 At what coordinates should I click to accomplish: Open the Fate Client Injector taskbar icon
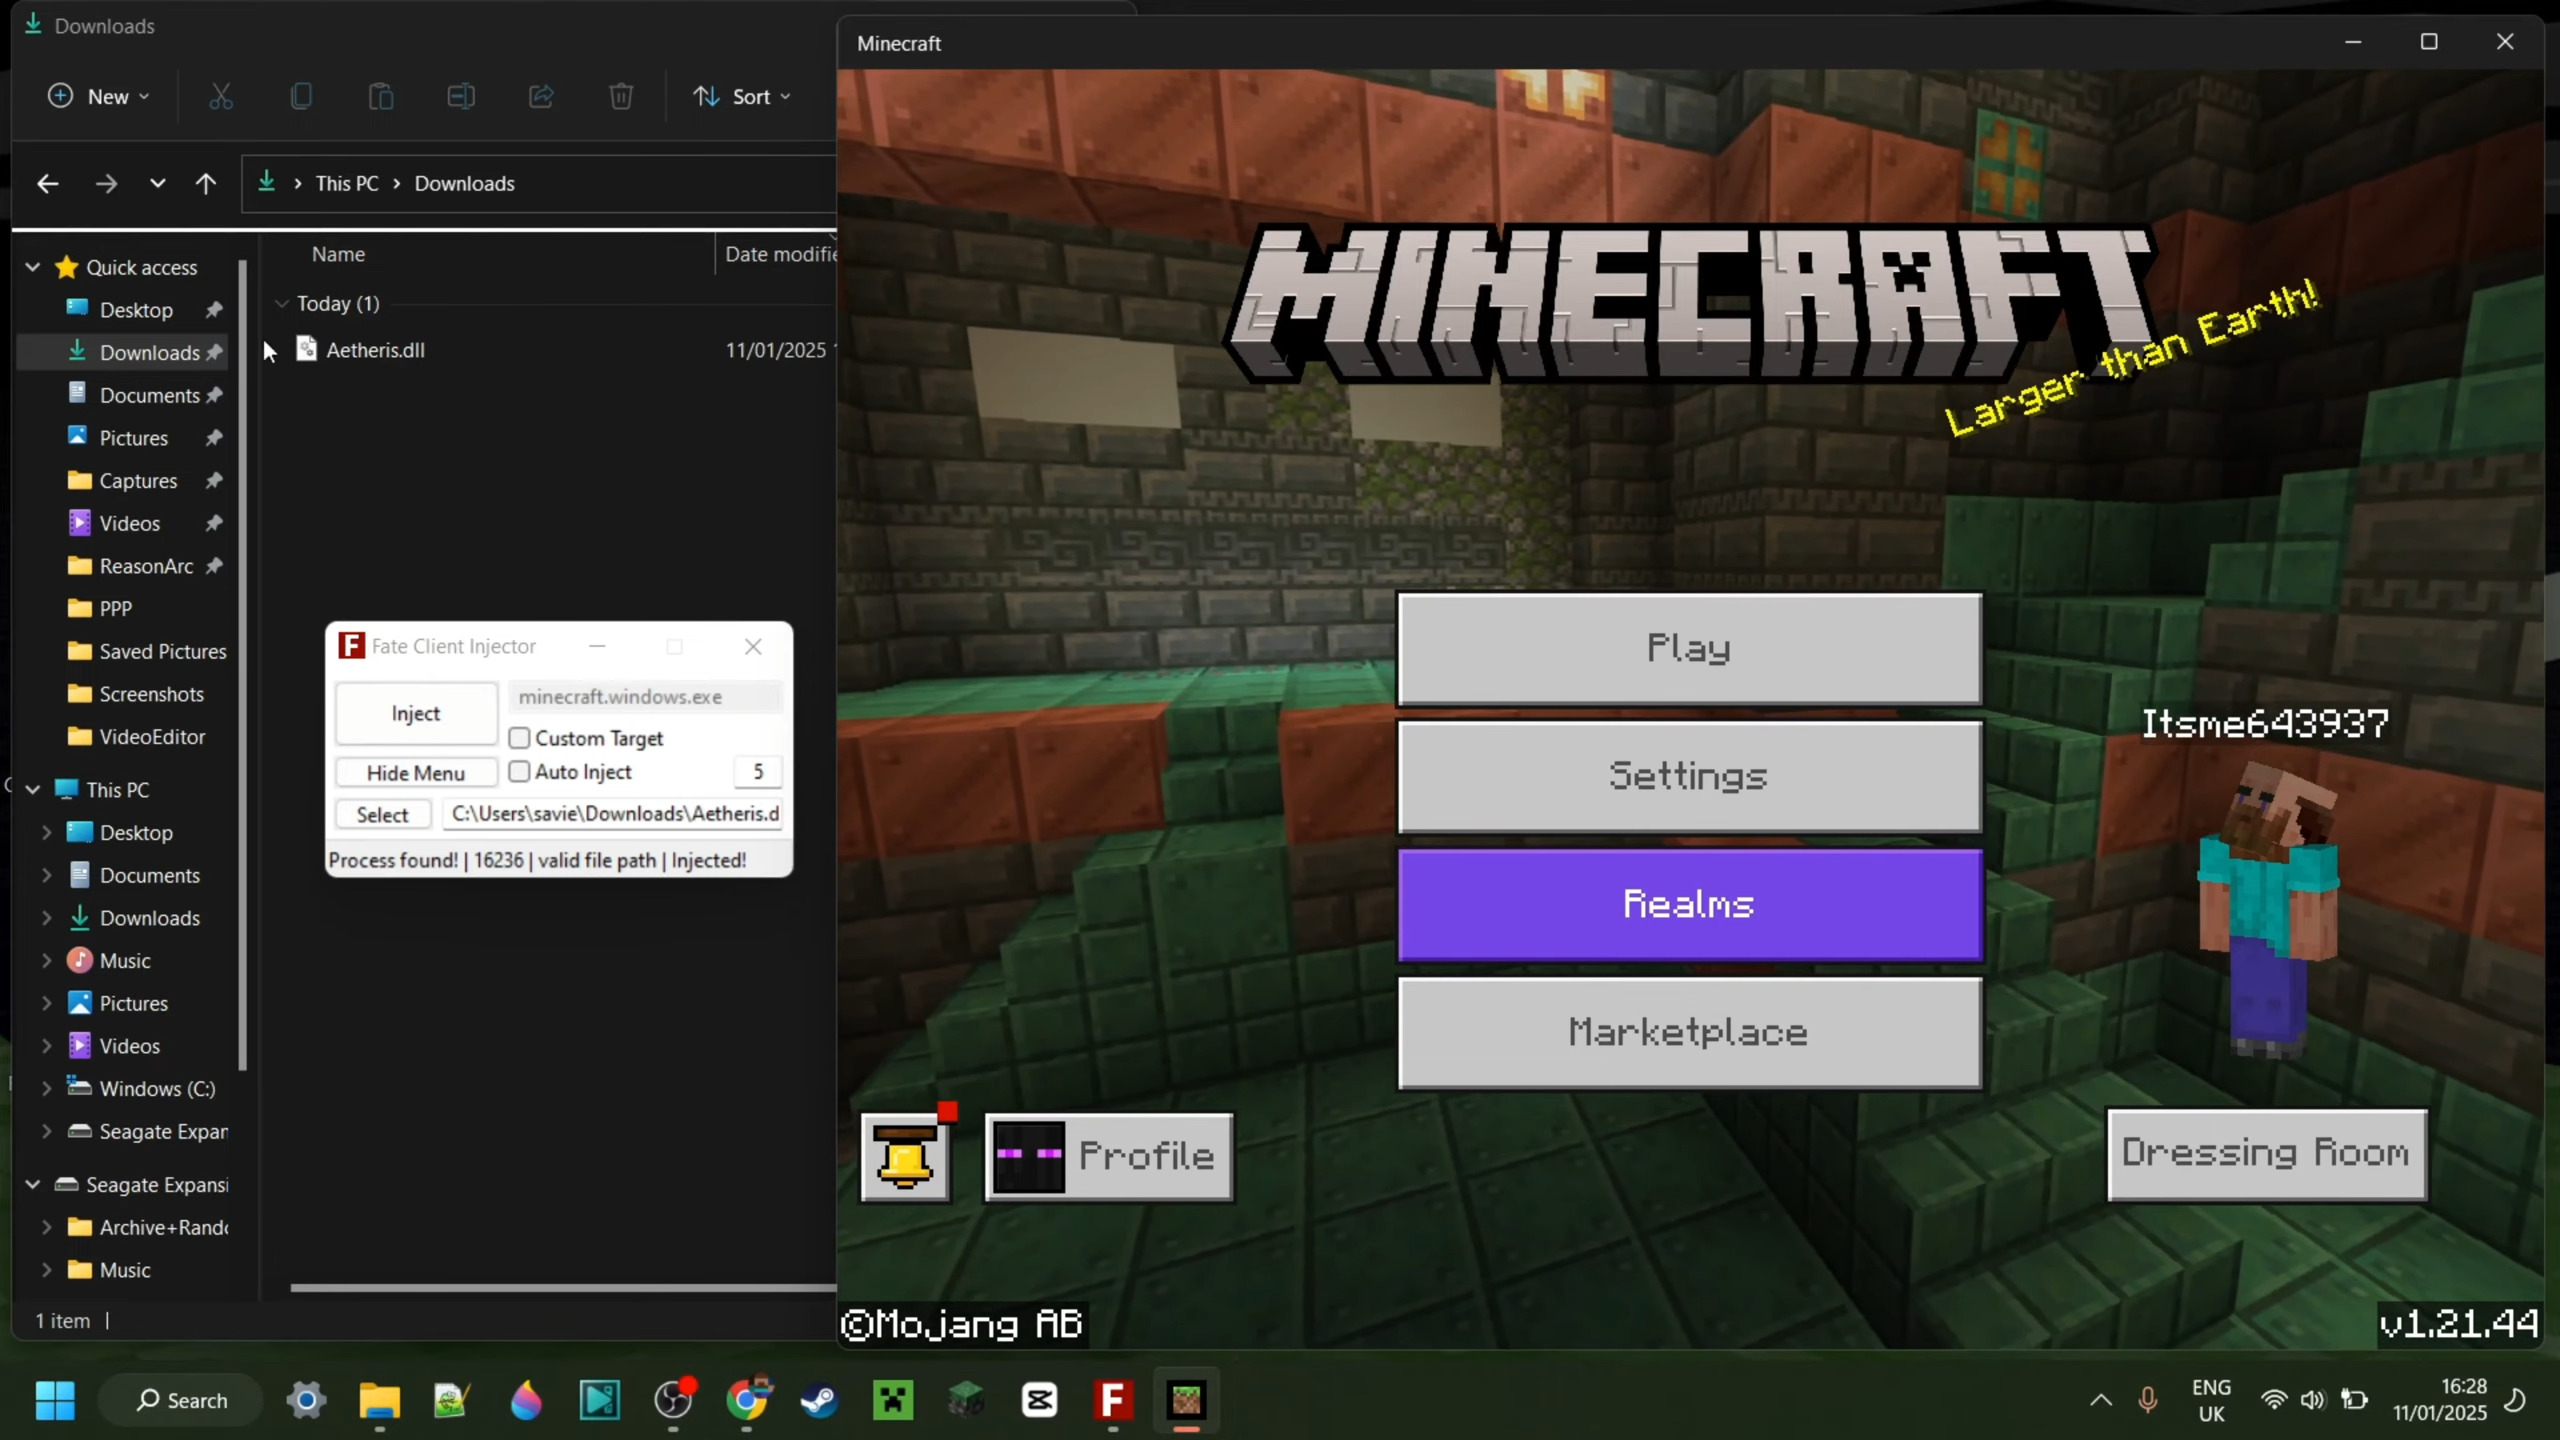(x=1113, y=1399)
